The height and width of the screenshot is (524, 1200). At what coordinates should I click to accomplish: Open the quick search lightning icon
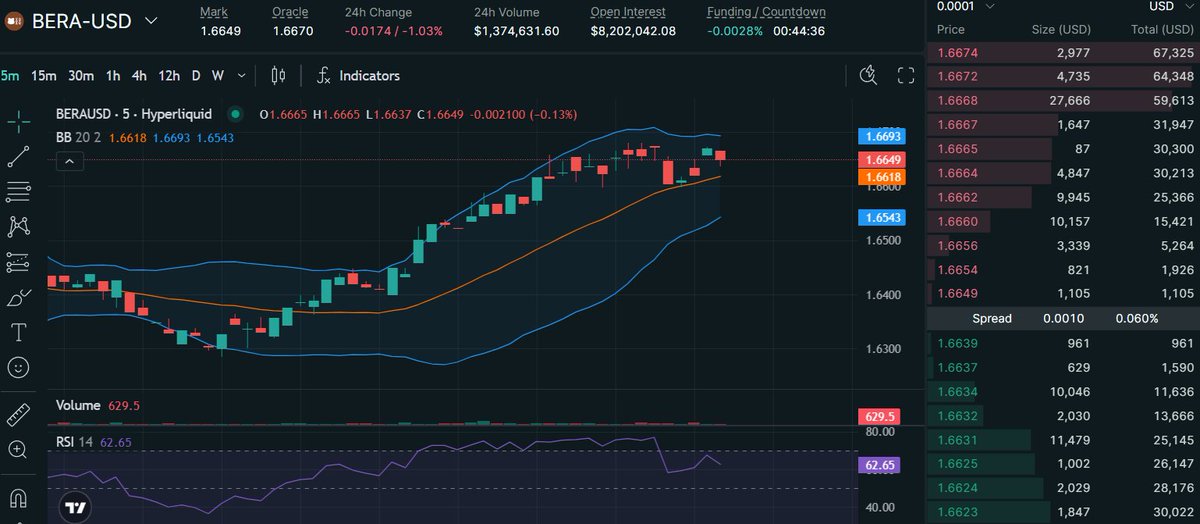tap(868, 75)
